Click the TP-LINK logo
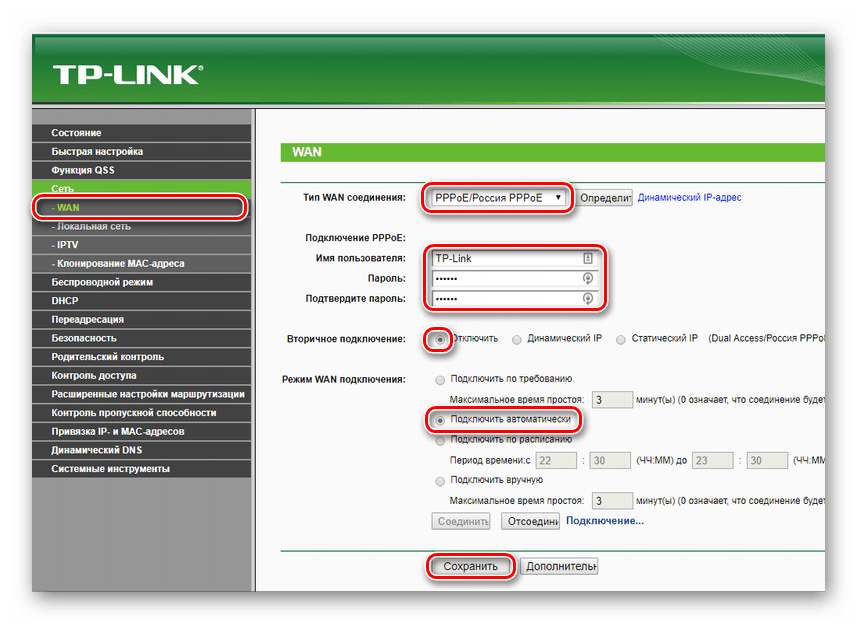 128,75
